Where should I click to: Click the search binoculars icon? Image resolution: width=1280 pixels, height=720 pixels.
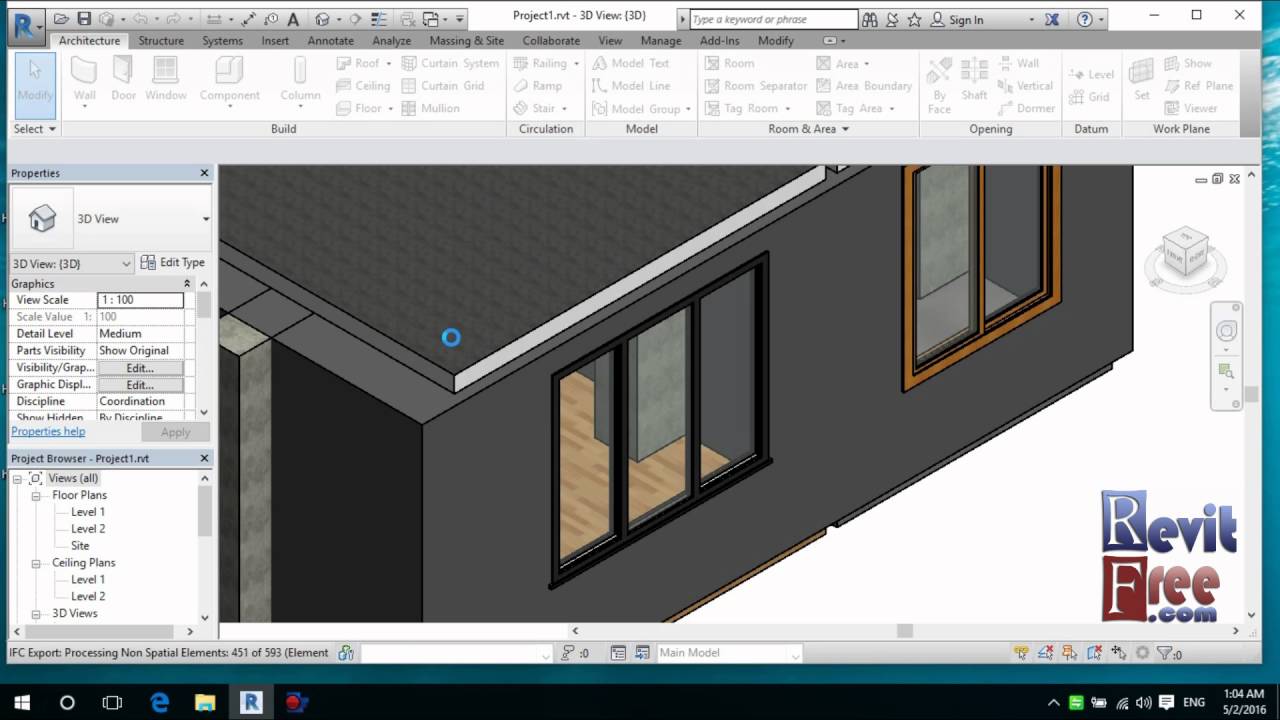(x=870, y=19)
